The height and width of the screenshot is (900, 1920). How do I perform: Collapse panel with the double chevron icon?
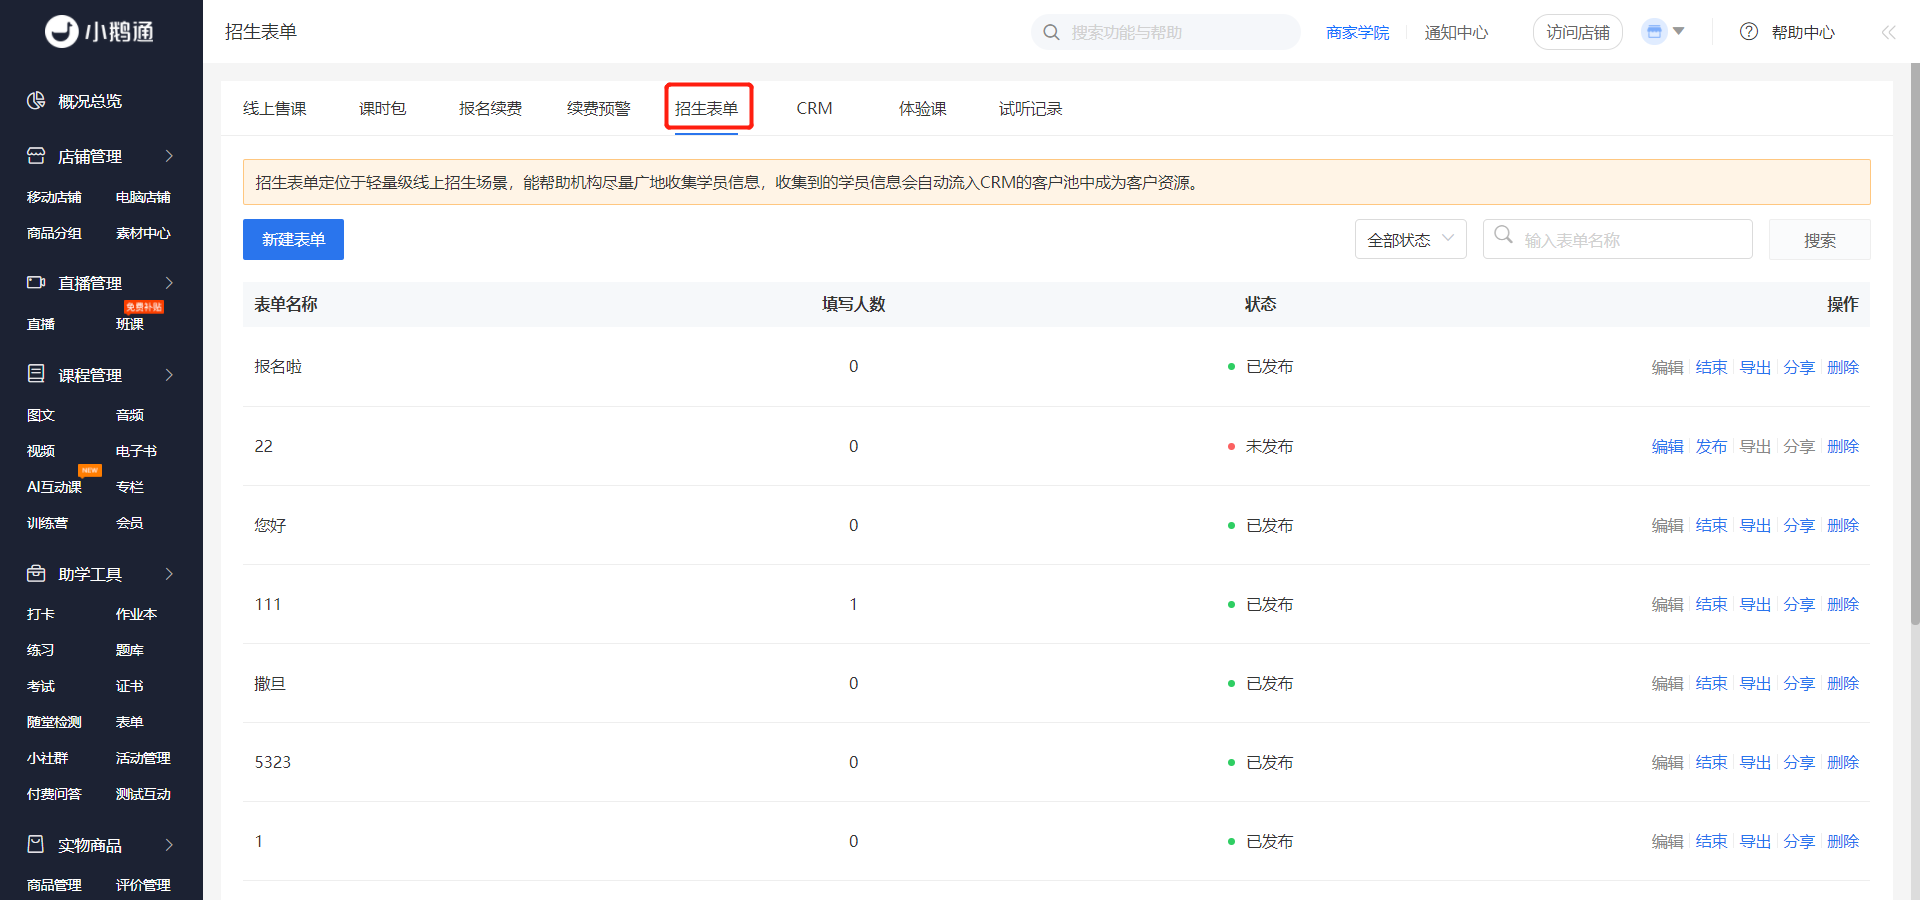1888,32
